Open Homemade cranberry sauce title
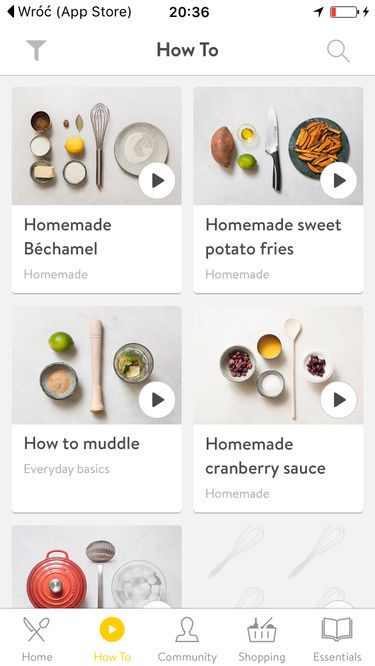 (x=265, y=456)
